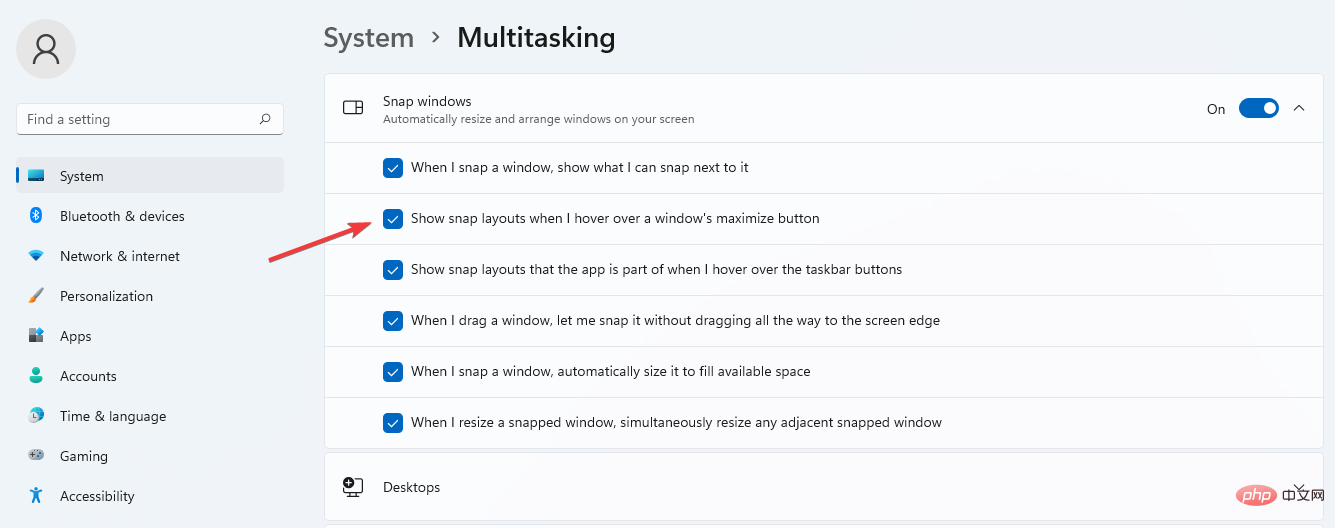The height and width of the screenshot is (528, 1335).
Task: Select System in the sidebar
Action: coord(82,176)
